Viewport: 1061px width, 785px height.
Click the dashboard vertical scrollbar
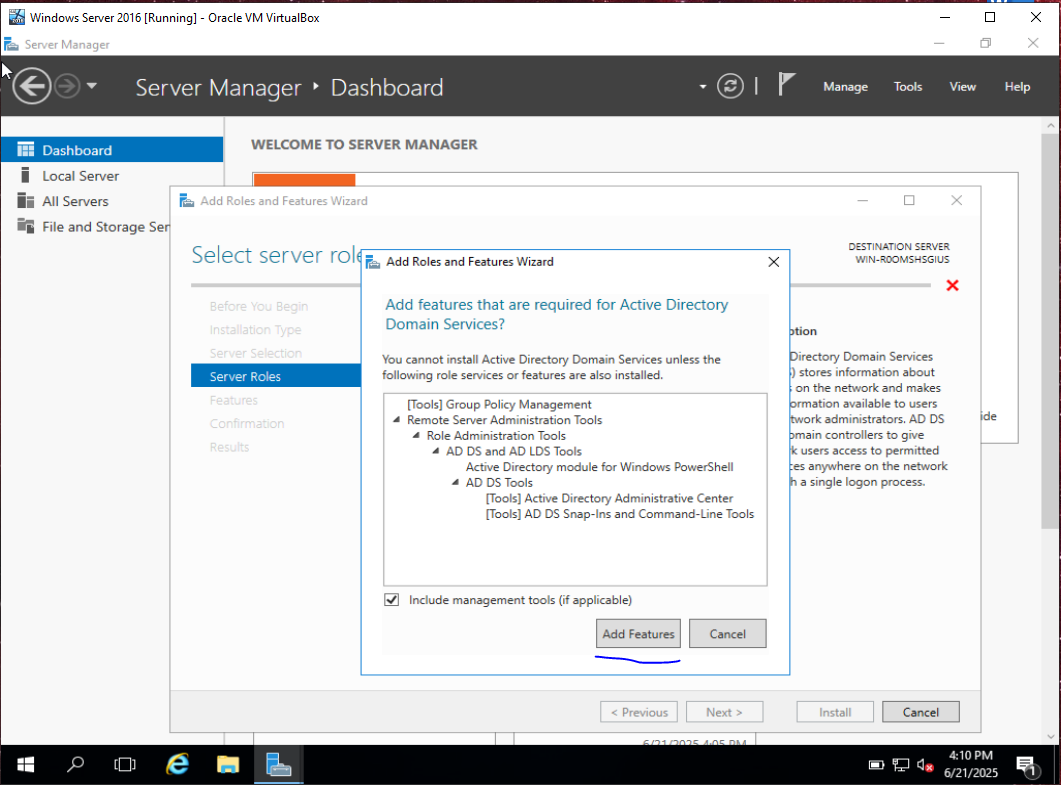point(1050,331)
